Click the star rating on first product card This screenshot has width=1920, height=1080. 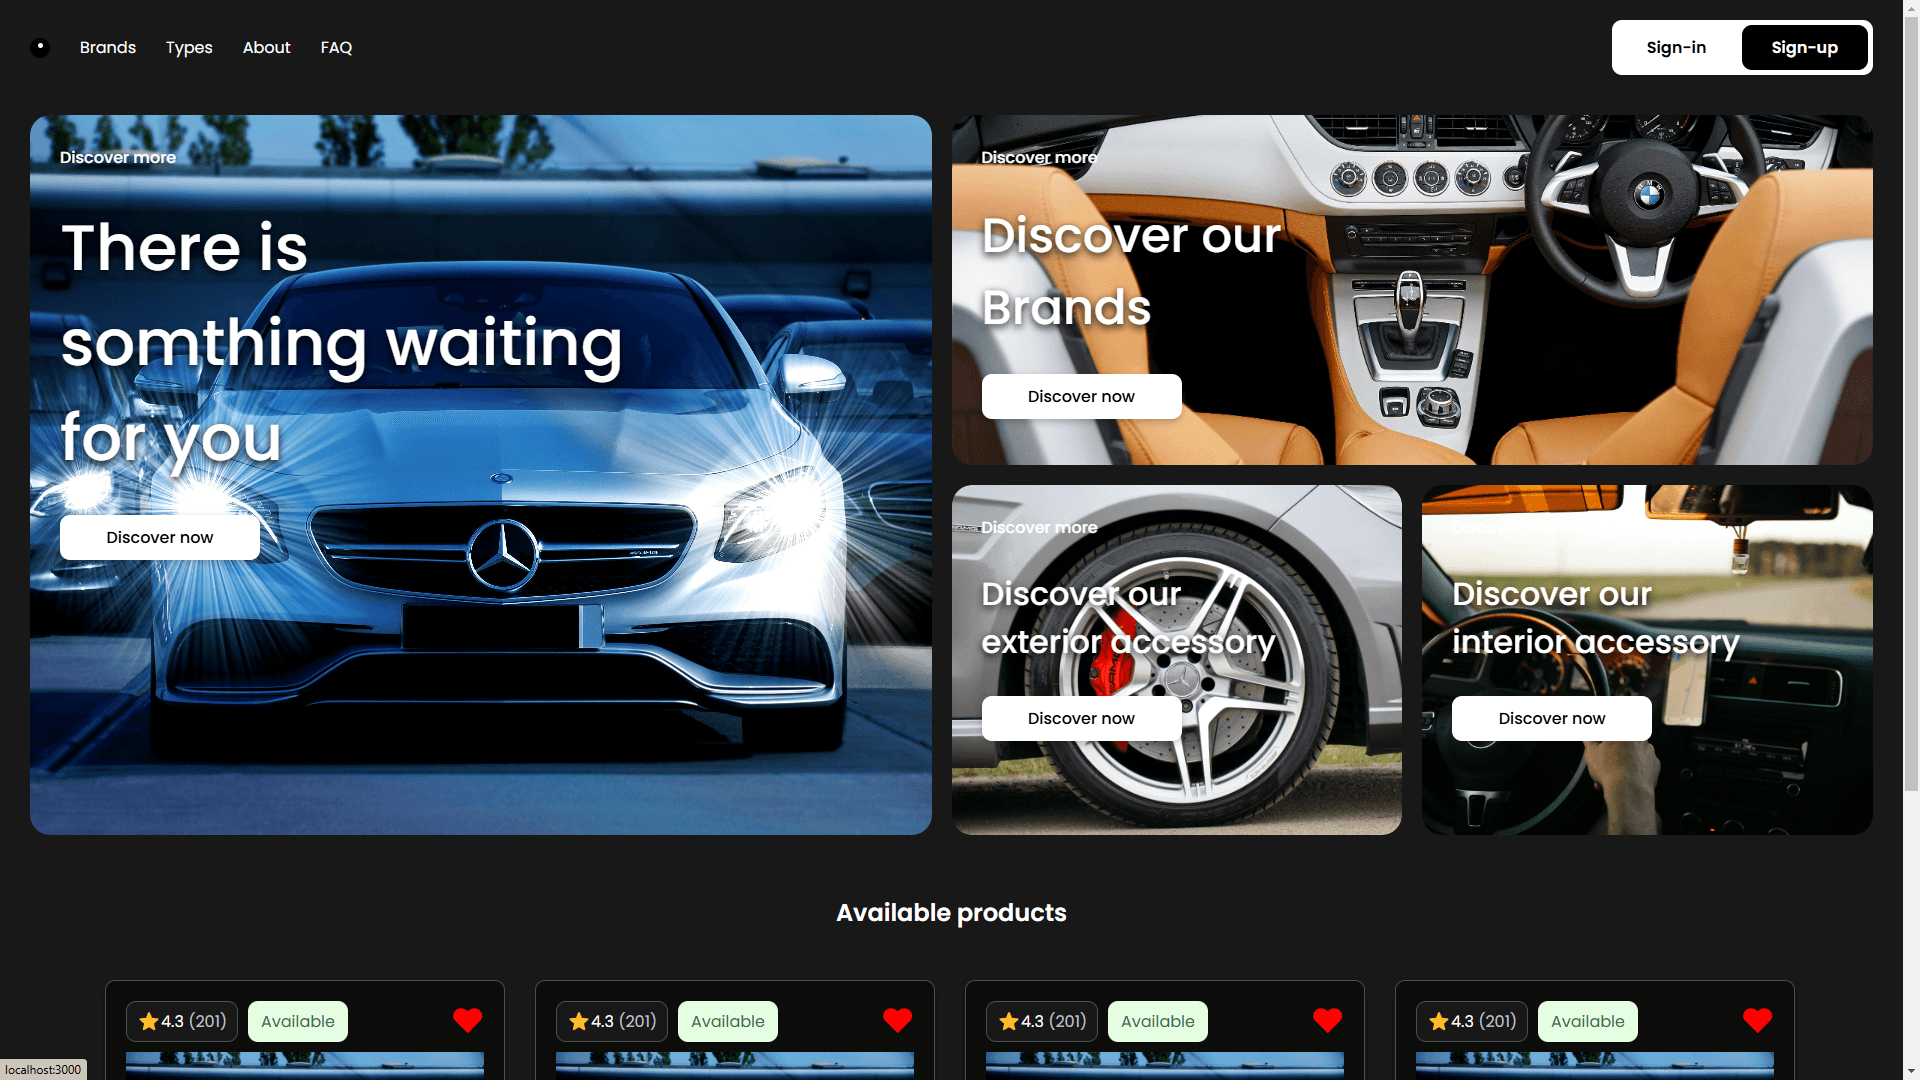pos(182,1021)
